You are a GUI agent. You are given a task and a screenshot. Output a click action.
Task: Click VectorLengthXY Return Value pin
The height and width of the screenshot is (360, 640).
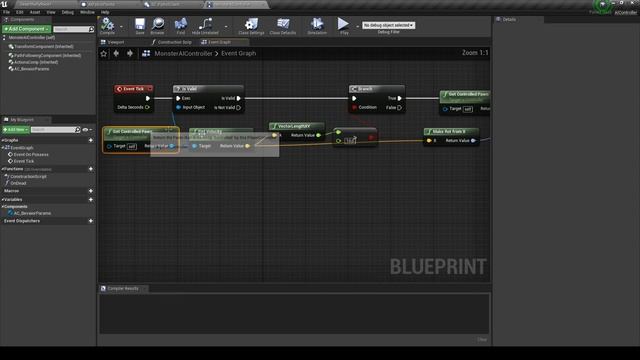click(x=318, y=135)
